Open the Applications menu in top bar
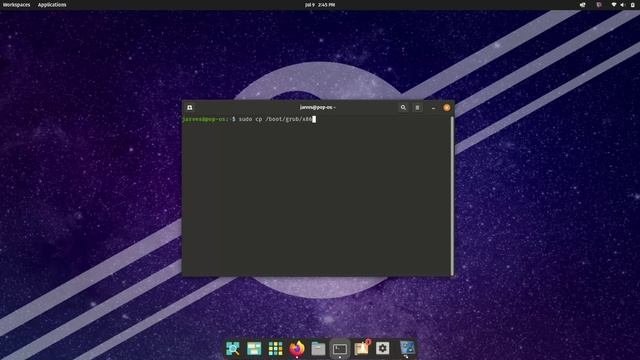 click(52, 5)
